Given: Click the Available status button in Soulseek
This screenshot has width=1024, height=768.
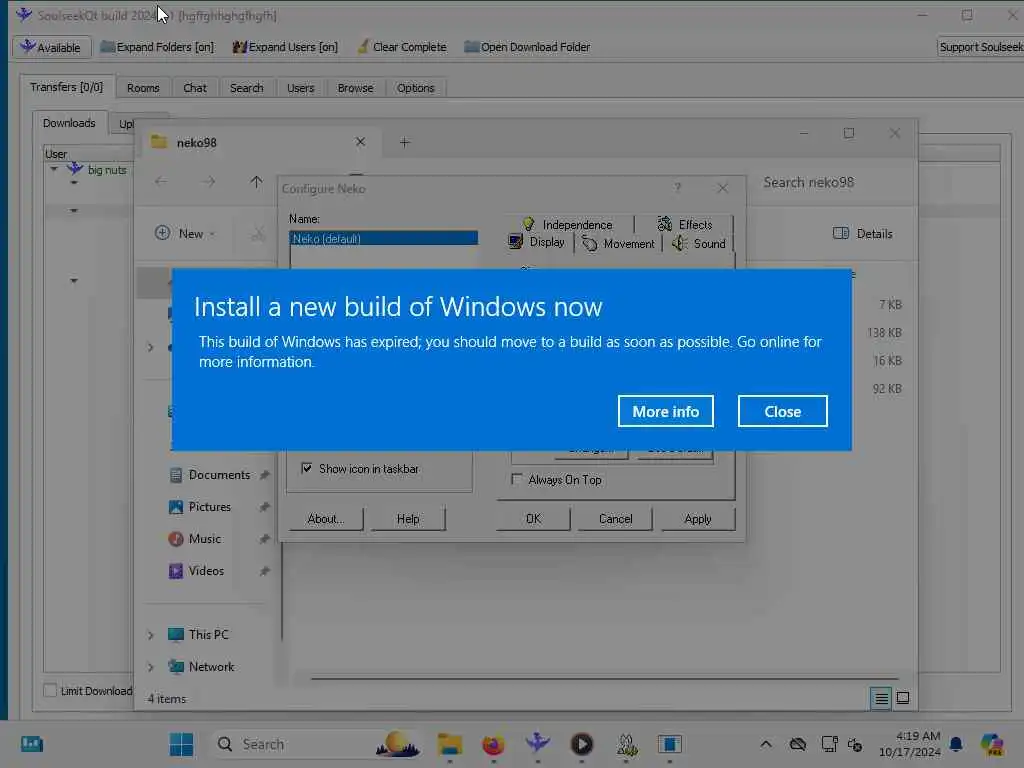Looking at the screenshot, I should (51, 47).
